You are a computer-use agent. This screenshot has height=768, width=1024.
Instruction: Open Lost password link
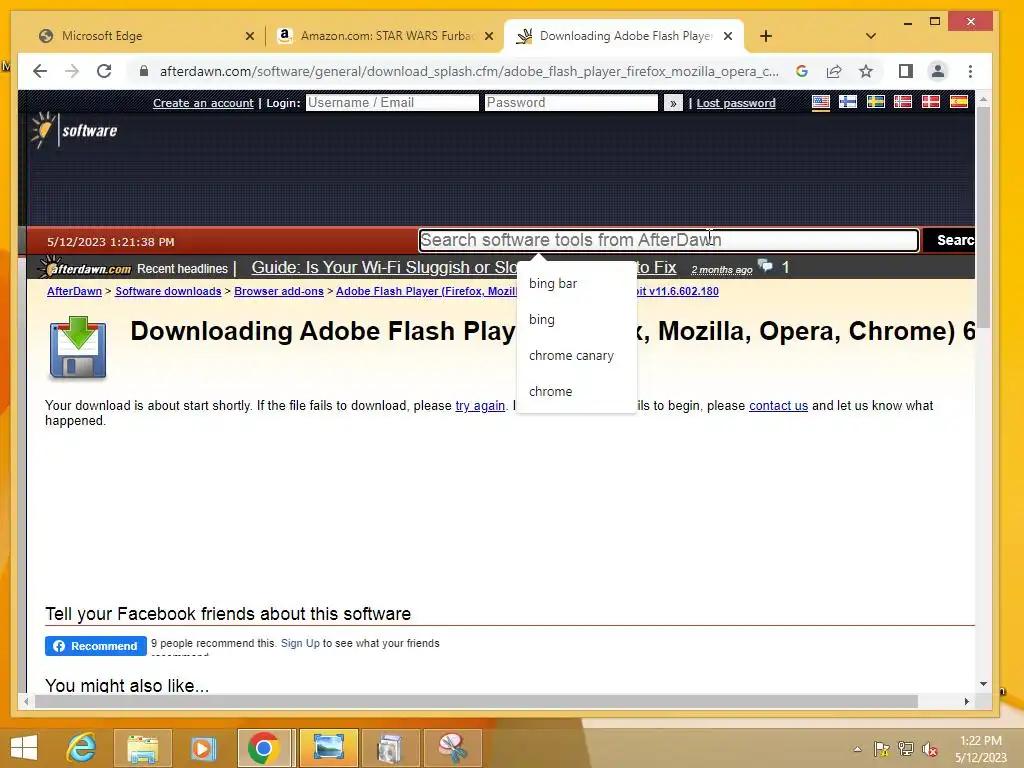point(736,103)
